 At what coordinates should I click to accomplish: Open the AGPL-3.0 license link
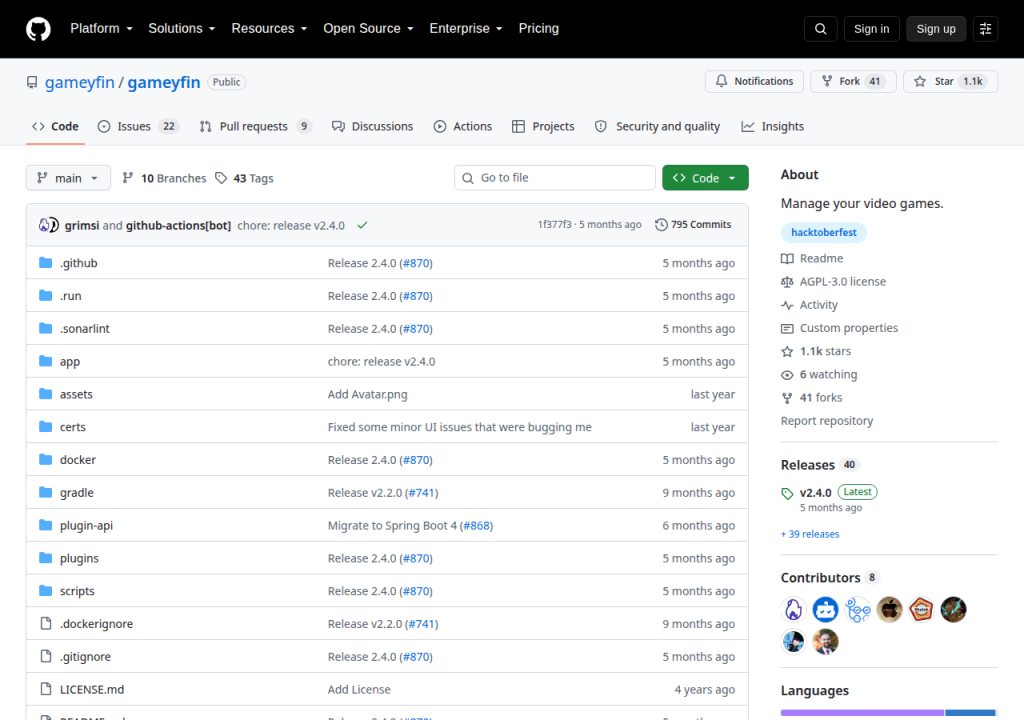click(x=834, y=282)
